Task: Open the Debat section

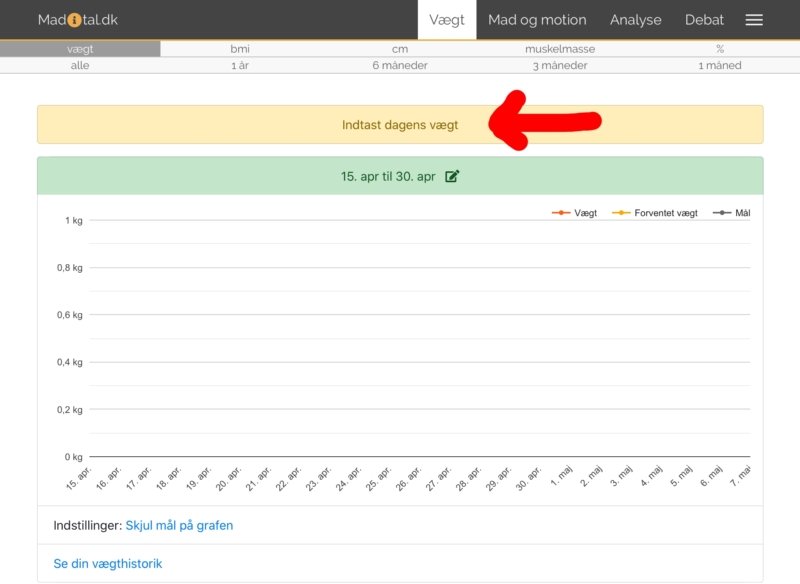Action: (x=704, y=20)
